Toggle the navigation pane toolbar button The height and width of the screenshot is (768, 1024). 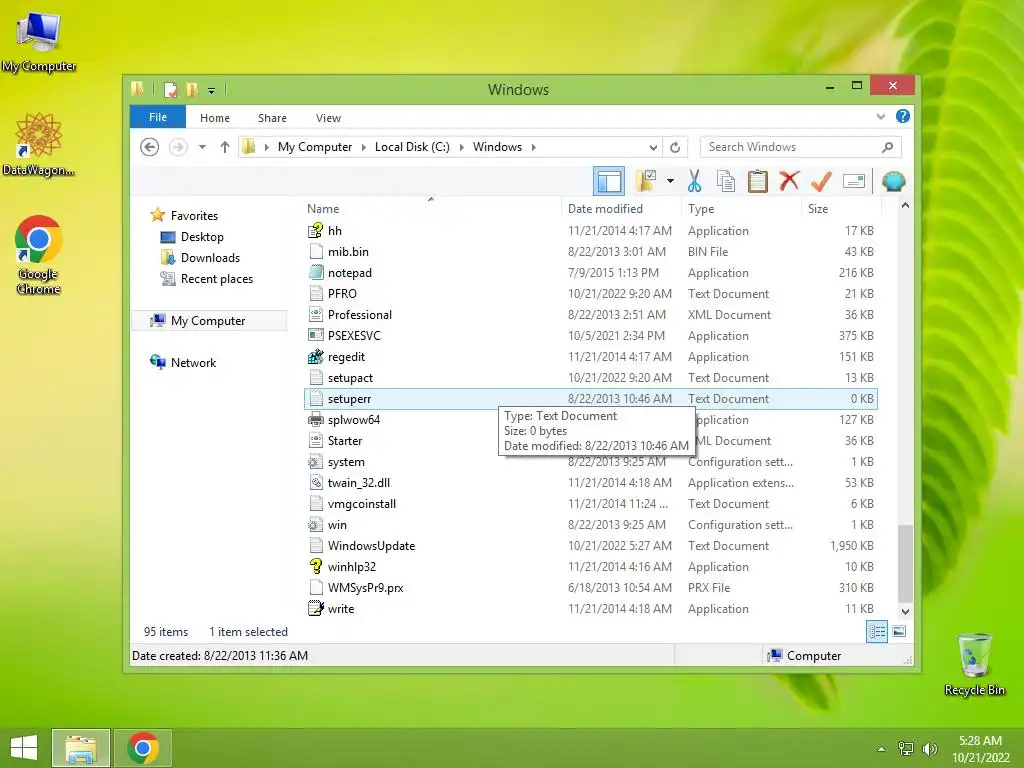tap(609, 181)
